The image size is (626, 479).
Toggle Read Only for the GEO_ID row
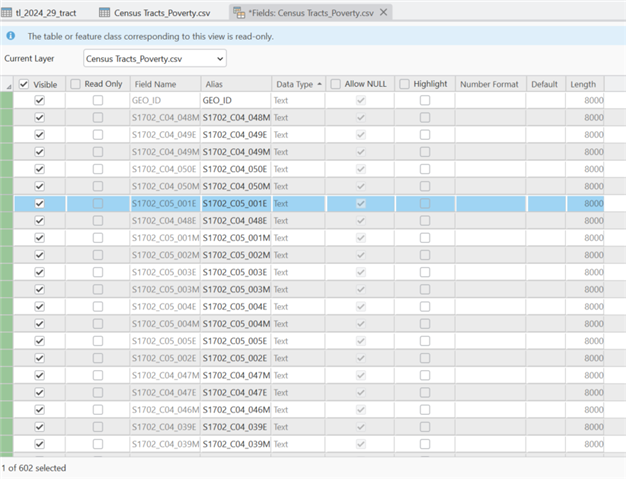[x=98, y=100]
